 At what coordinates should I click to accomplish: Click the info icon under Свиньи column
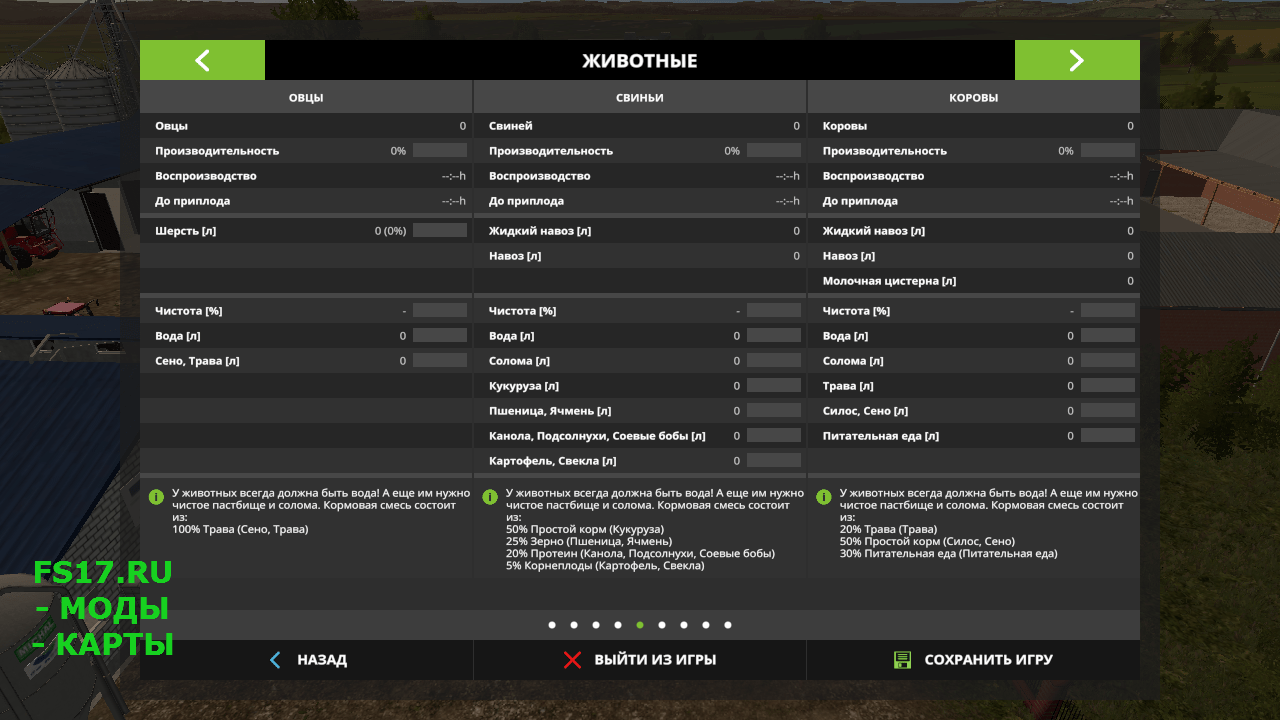[490, 496]
